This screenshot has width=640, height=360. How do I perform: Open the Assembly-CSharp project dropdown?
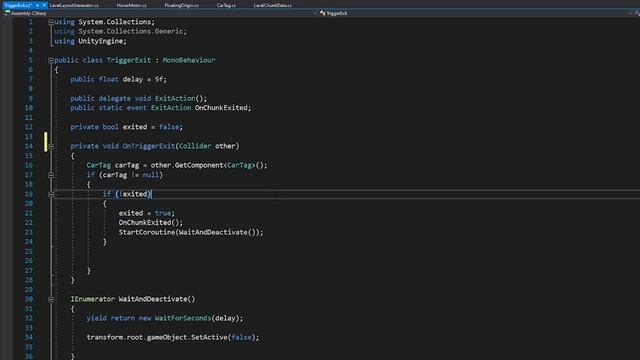pos(315,13)
